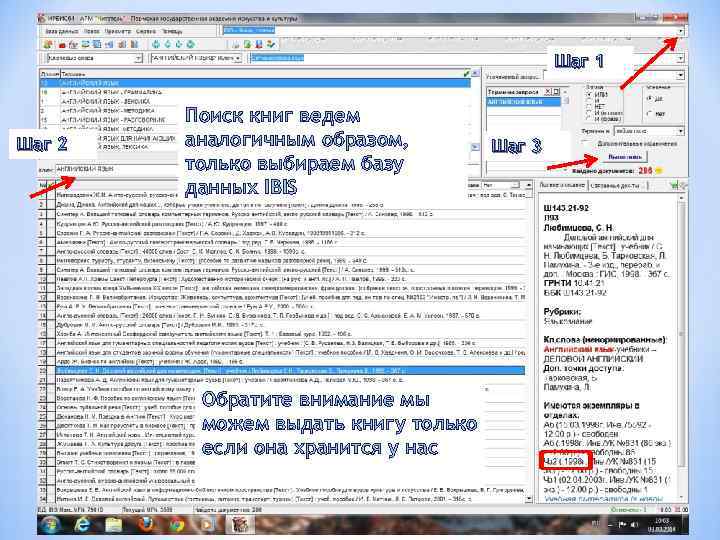Open the media player taskbar icon
The height and width of the screenshot is (540, 720).
pyautogui.click(x=208, y=524)
